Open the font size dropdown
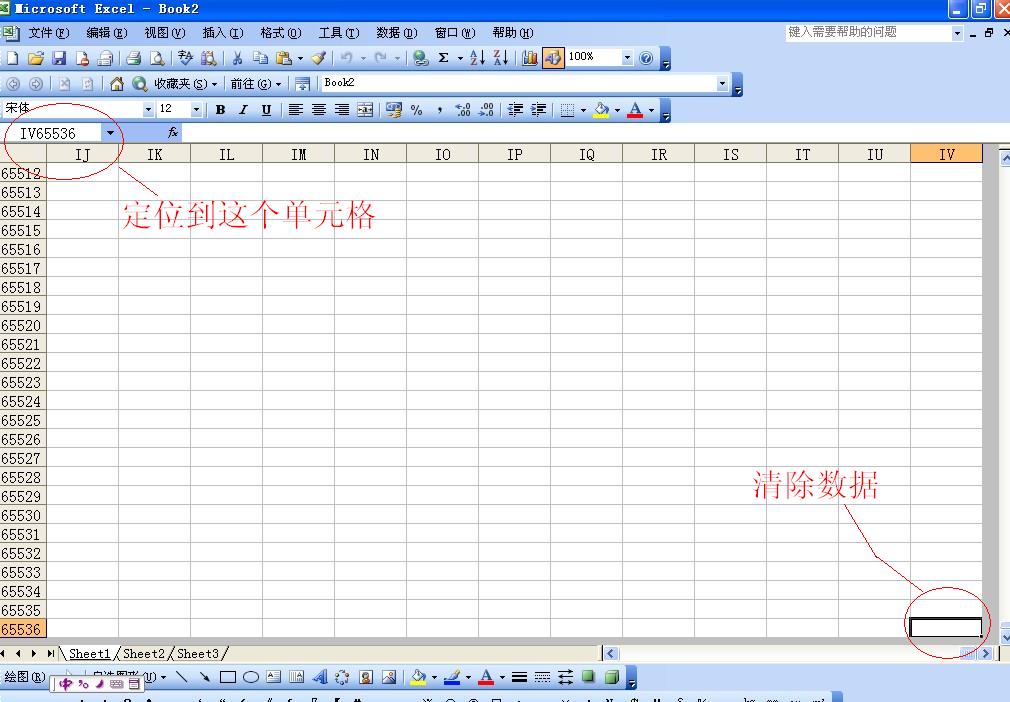This screenshot has height=702, width=1010. pyautogui.click(x=196, y=110)
